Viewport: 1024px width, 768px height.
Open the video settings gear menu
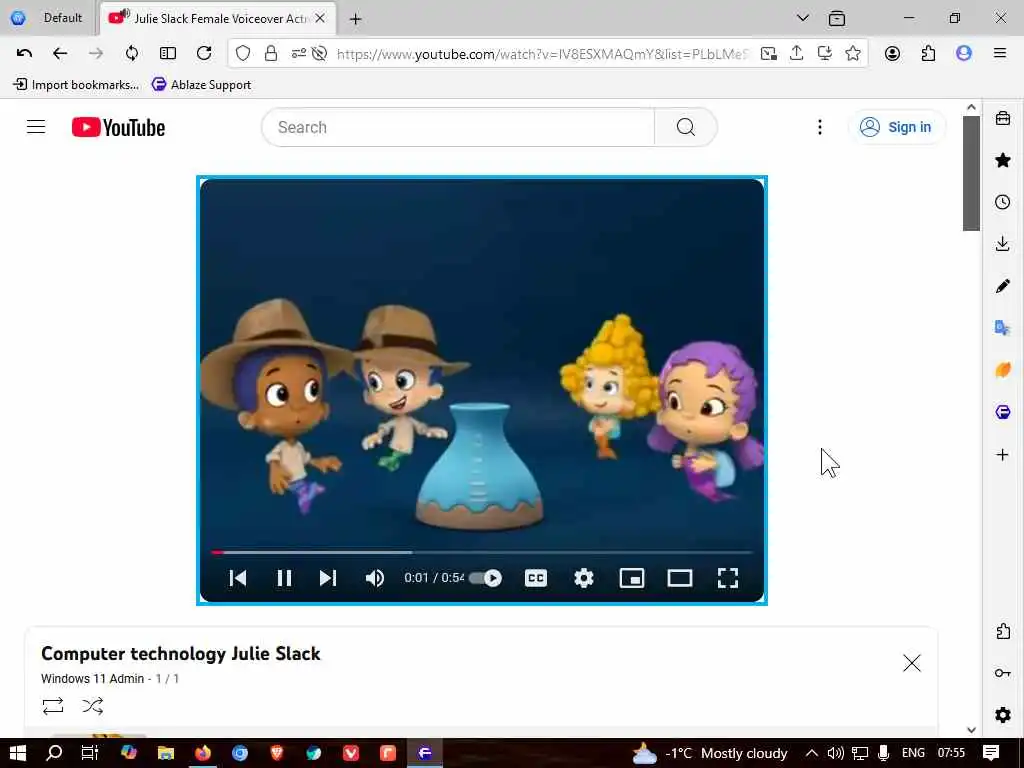coord(583,578)
